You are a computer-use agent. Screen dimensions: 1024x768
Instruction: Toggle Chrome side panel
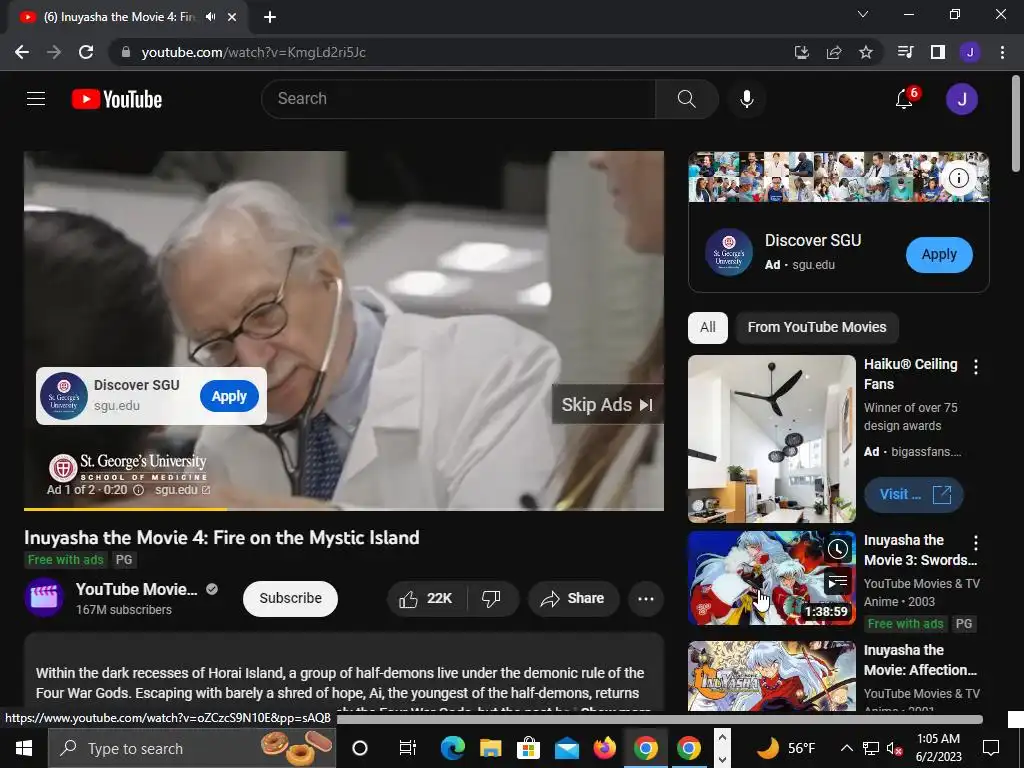(938, 52)
